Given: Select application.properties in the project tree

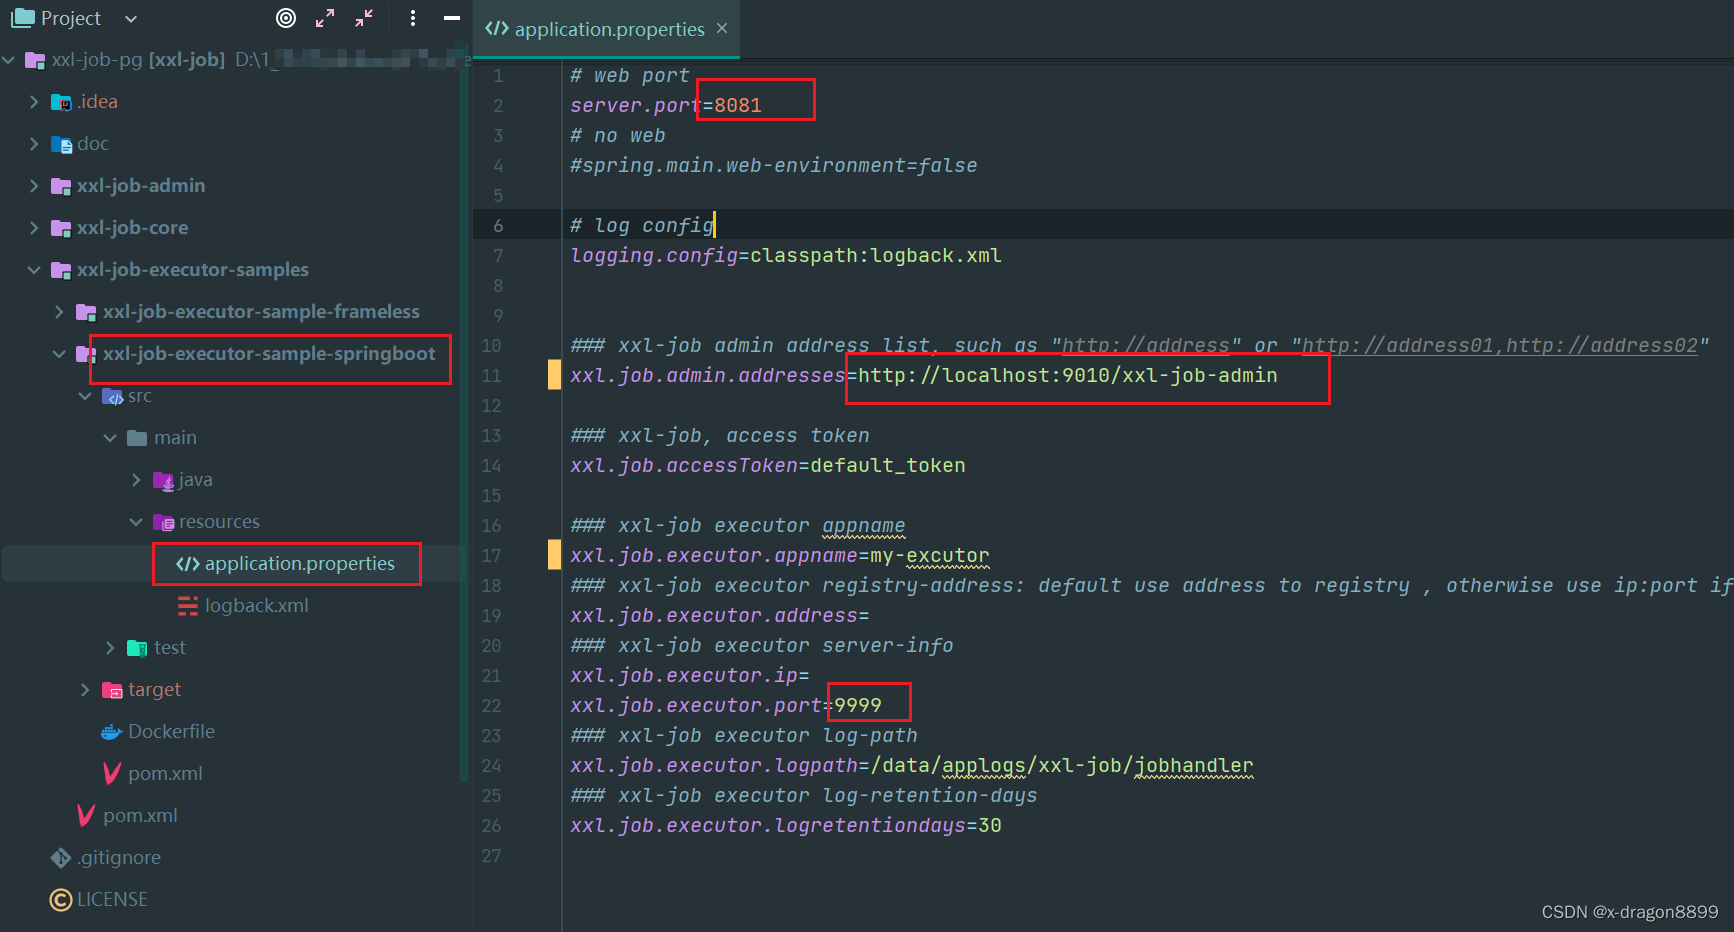Looking at the screenshot, I should [x=299, y=564].
